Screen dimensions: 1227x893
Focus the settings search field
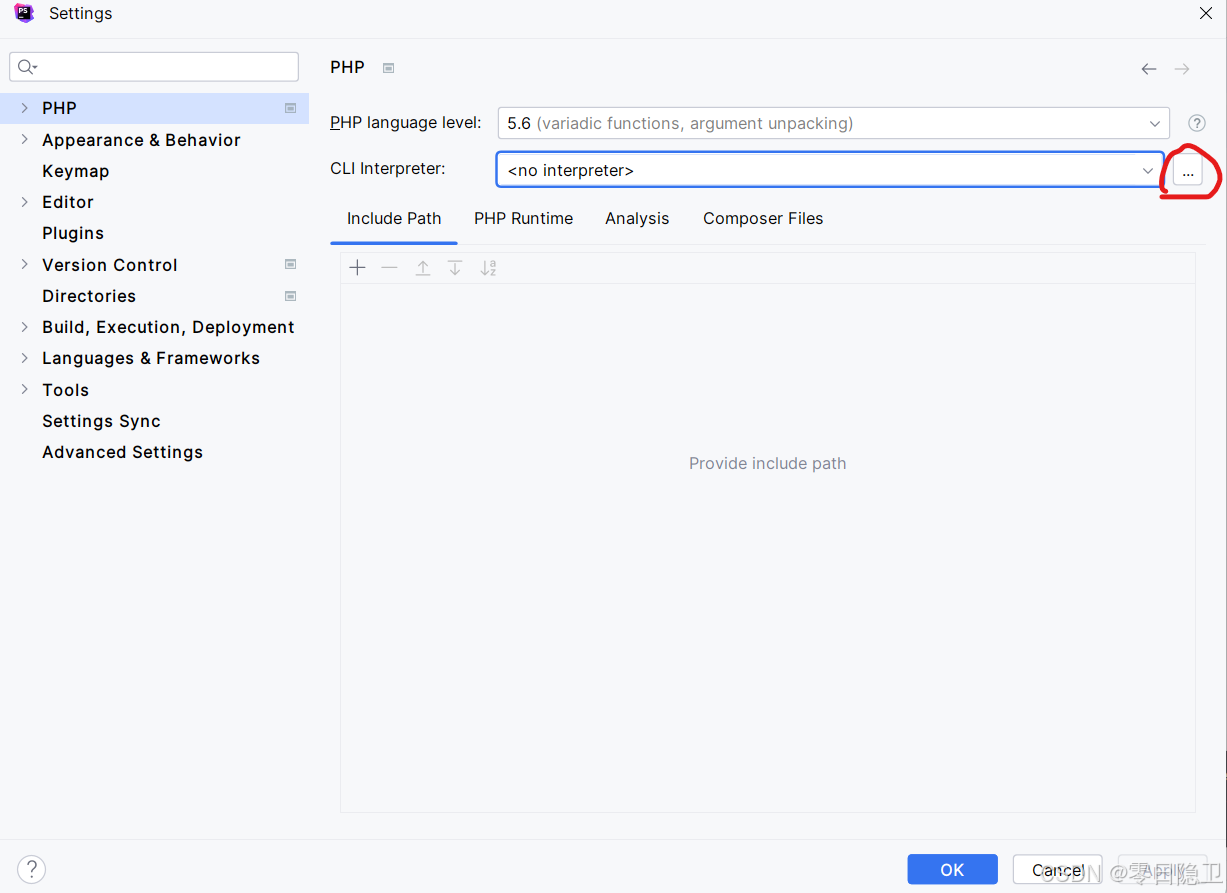[x=154, y=67]
